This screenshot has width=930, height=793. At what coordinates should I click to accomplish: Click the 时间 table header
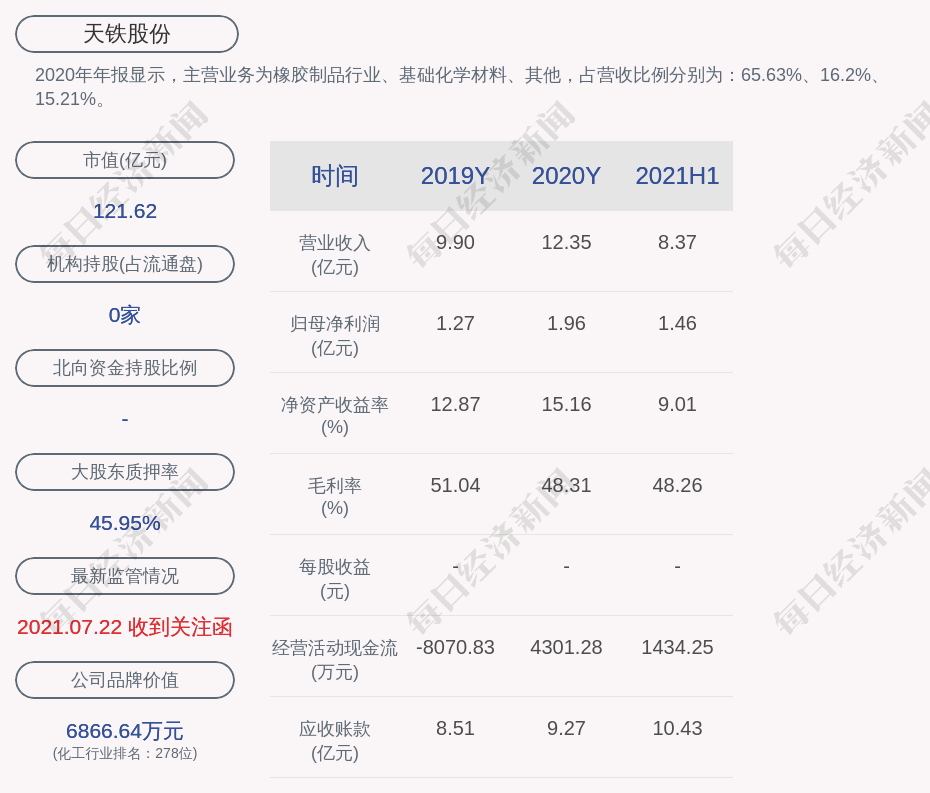(x=335, y=176)
